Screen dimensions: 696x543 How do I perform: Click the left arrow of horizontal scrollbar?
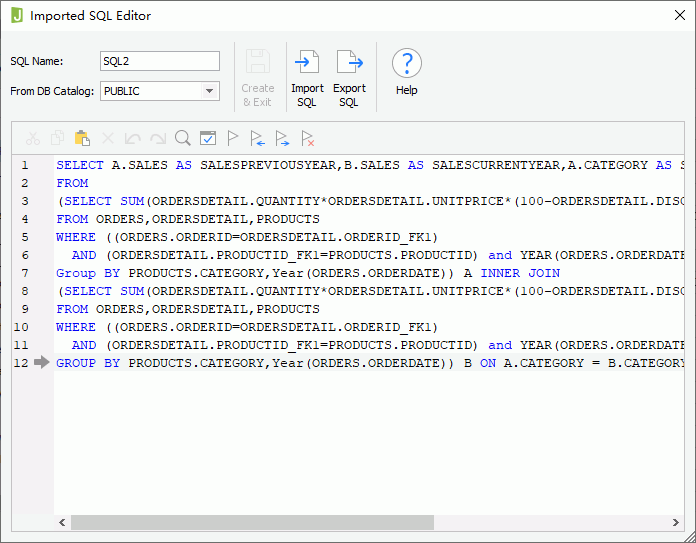tap(62, 522)
